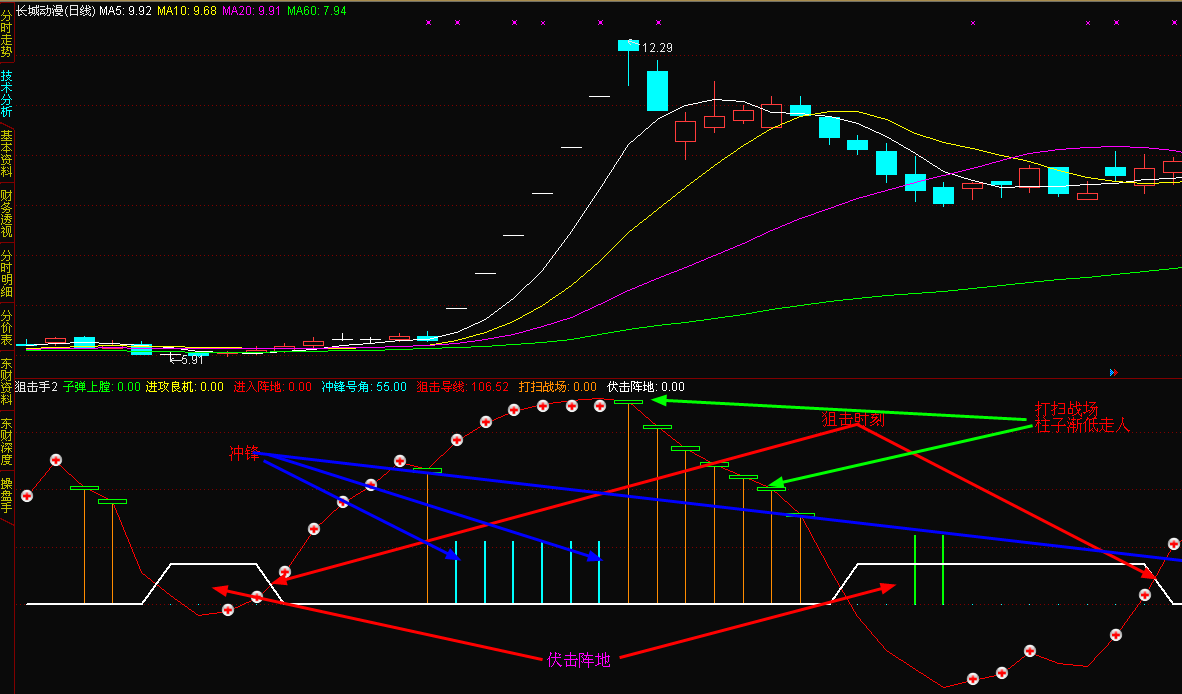Open the 操盘手 sidebar tab
Image resolution: width=1182 pixels, height=694 pixels.
point(7,495)
